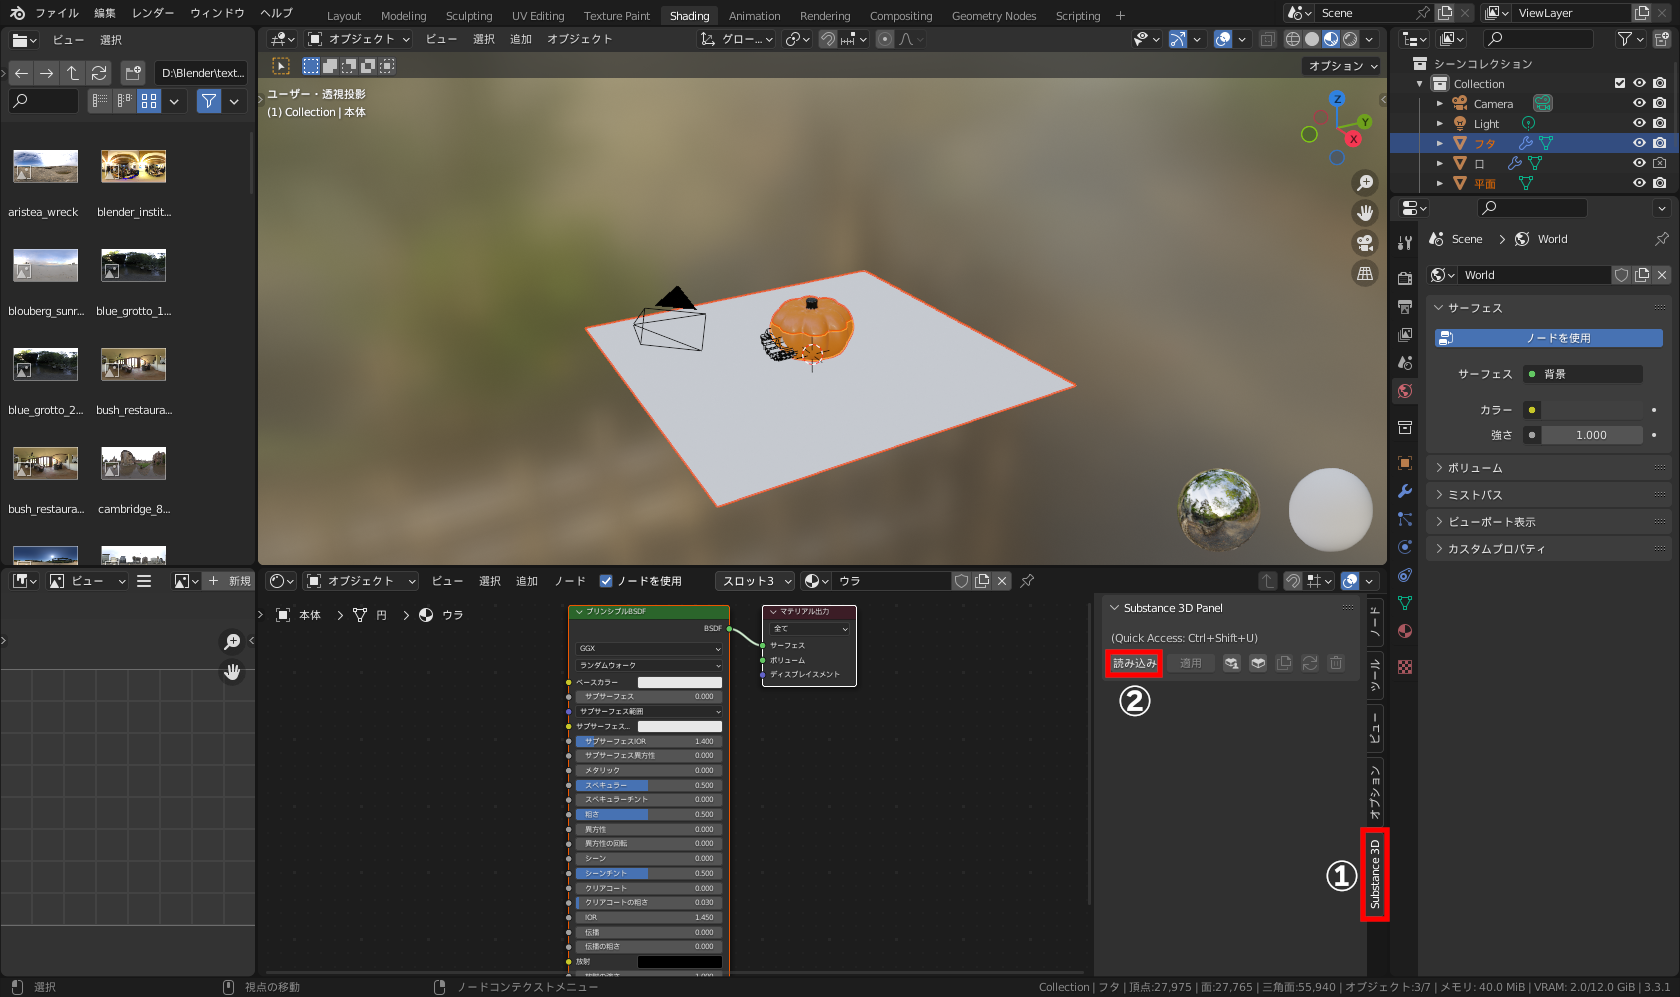Toggle render visibility camera icon for 平面
Screen dimensions: 1680x997
(x=1660, y=183)
